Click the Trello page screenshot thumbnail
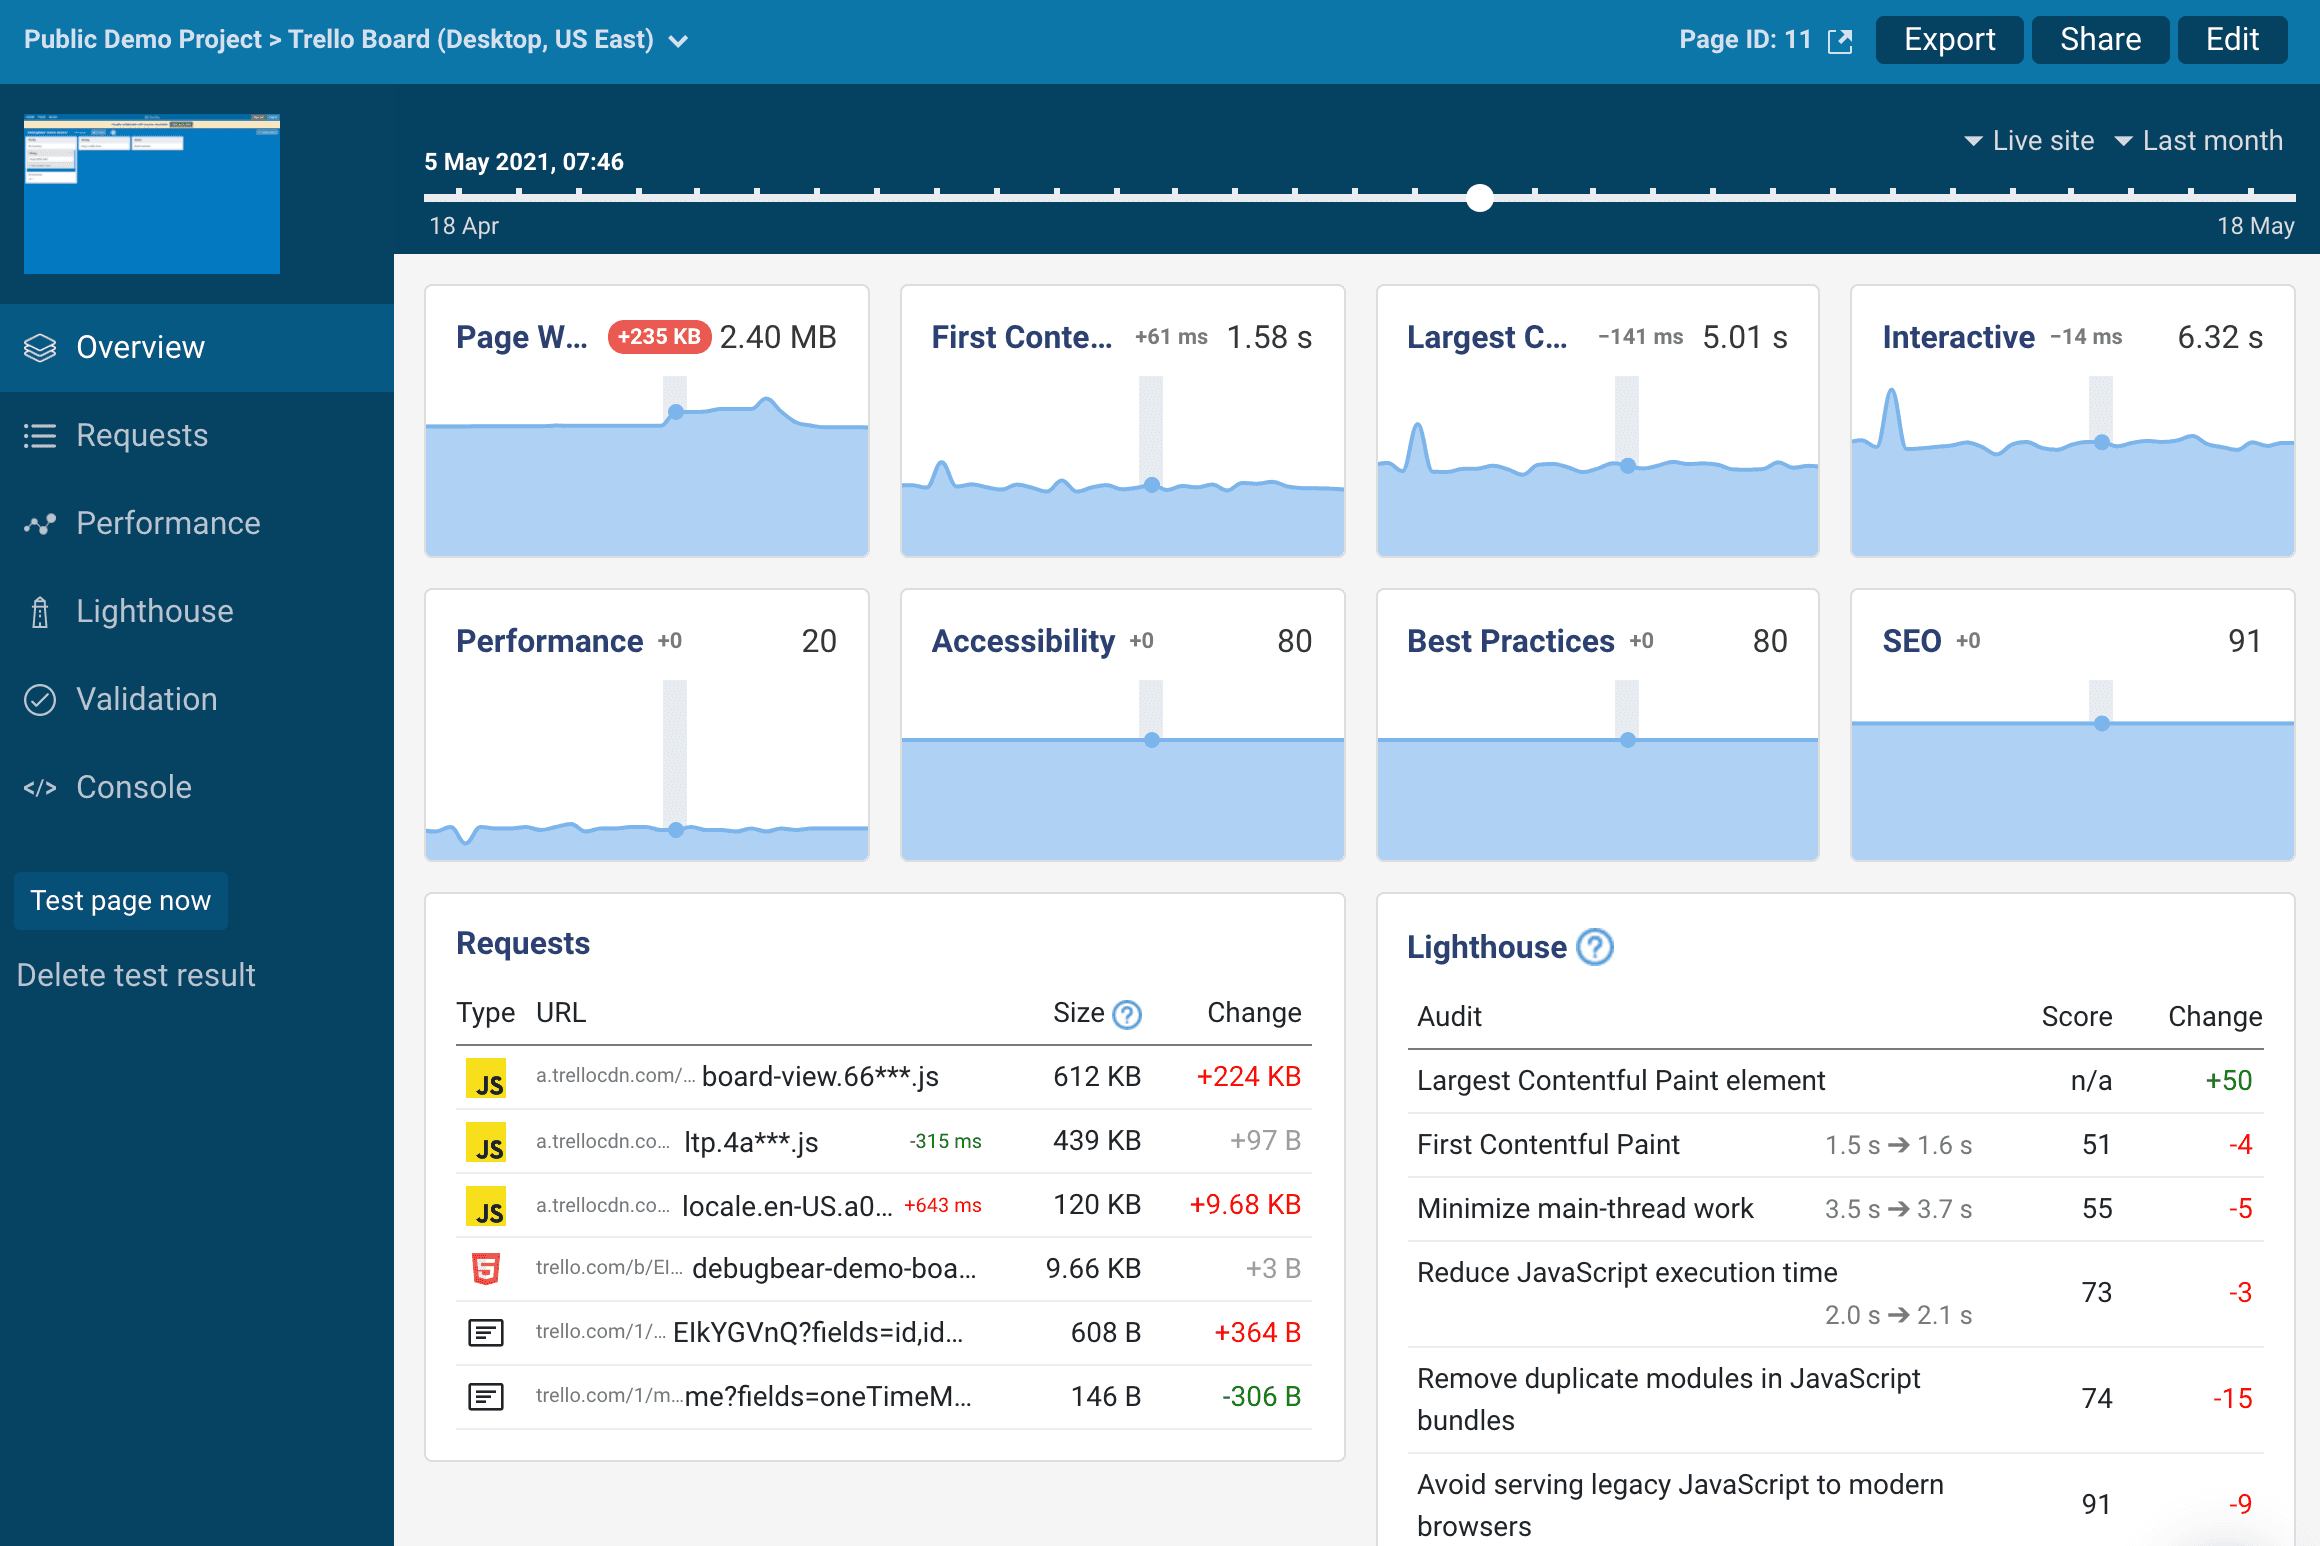2320x1546 pixels. (152, 194)
